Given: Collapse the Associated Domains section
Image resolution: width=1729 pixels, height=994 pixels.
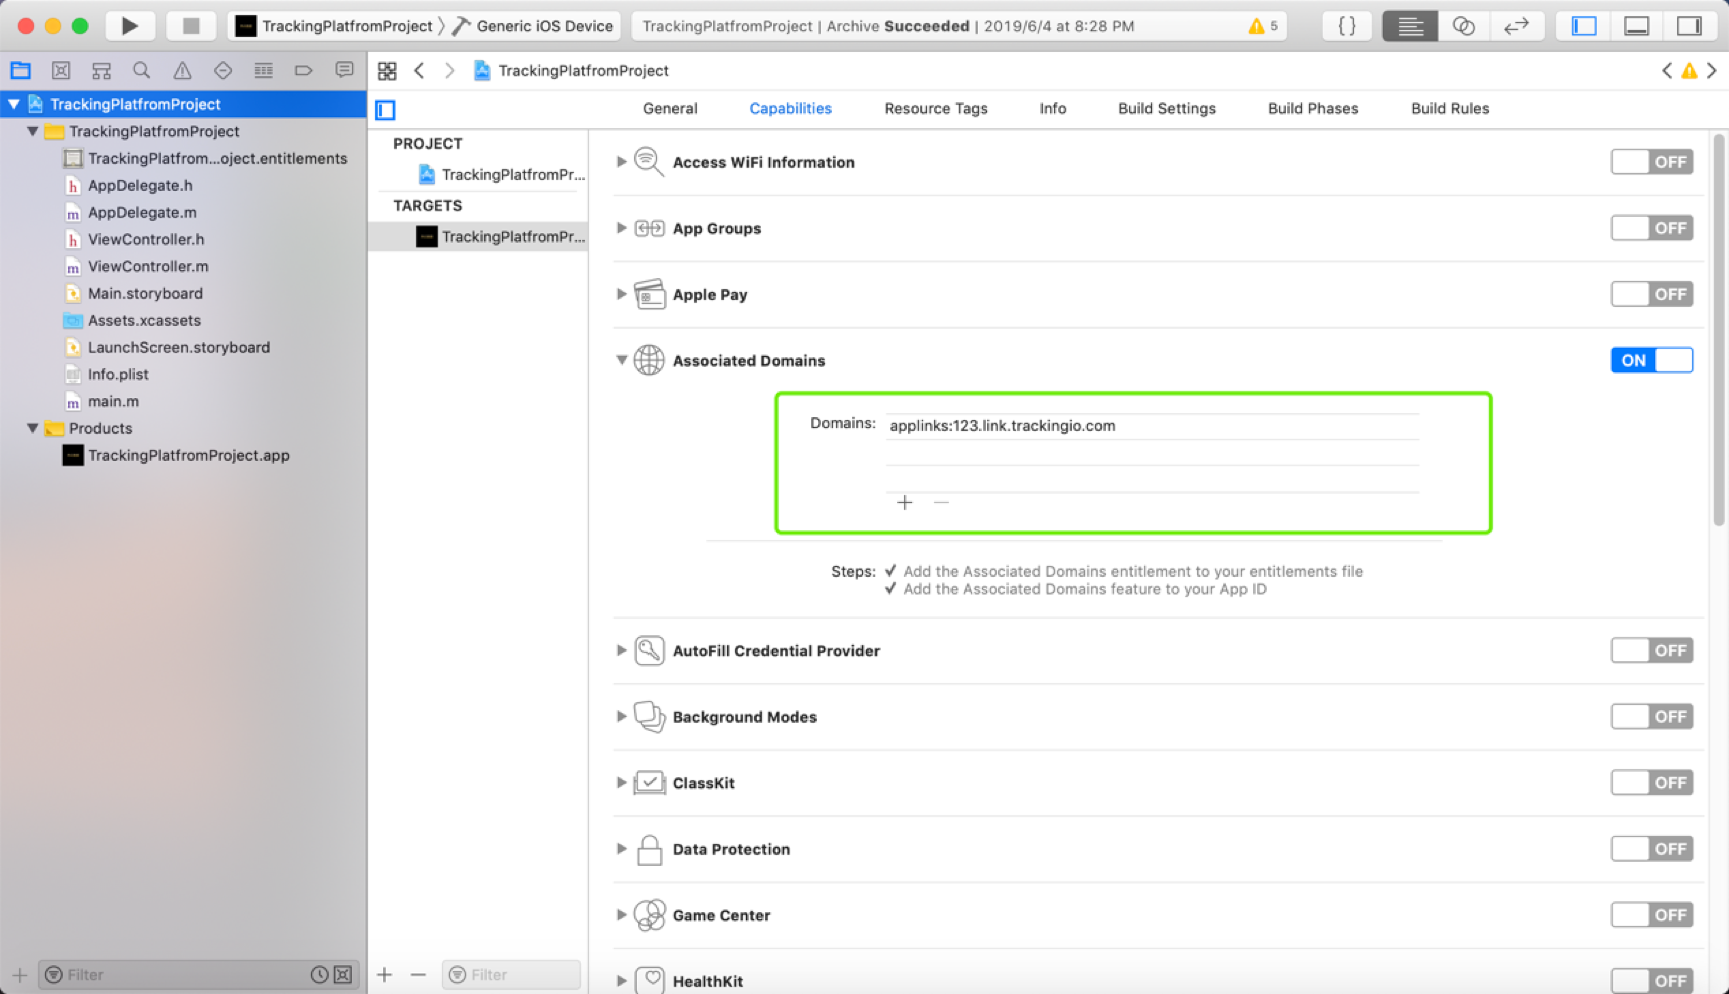Looking at the screenshot, I should (621, 360).
